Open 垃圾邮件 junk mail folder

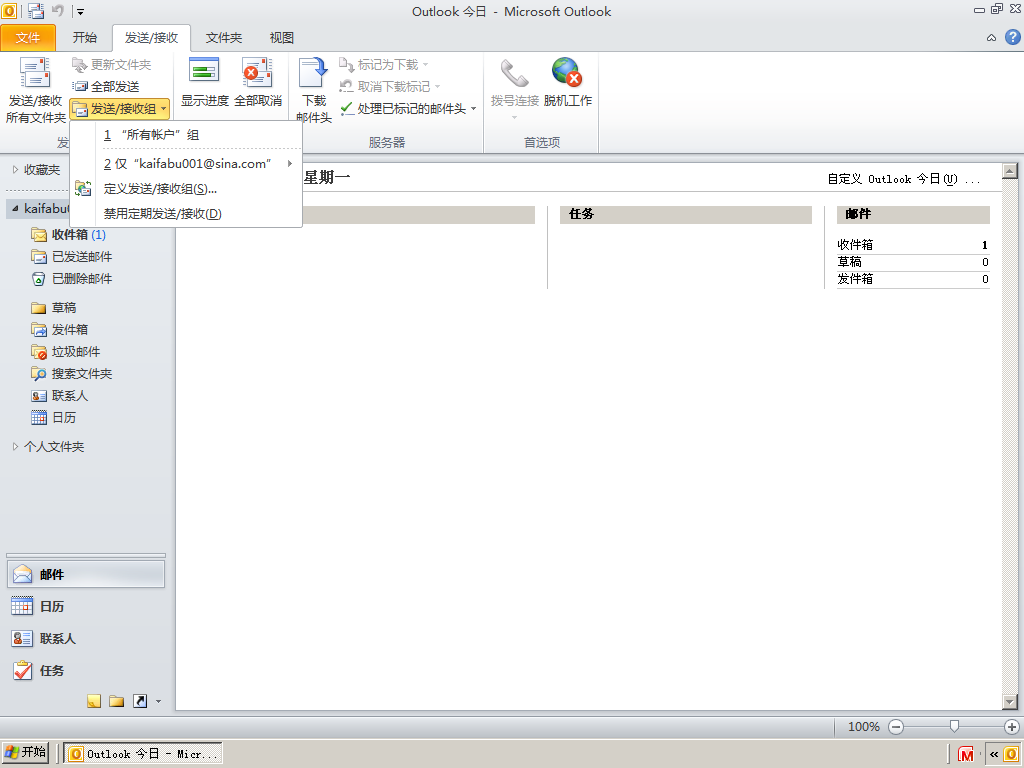(x=66, y=352)
